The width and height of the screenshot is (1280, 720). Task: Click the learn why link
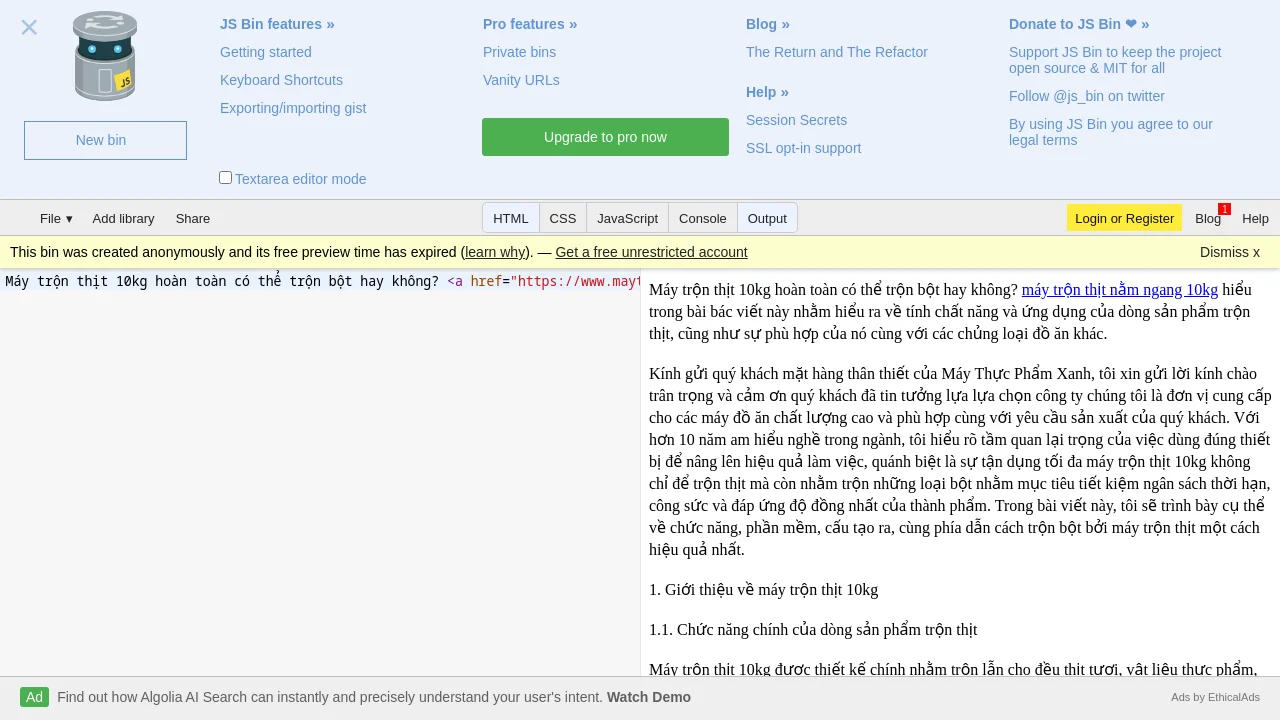[x=495, y=252]
